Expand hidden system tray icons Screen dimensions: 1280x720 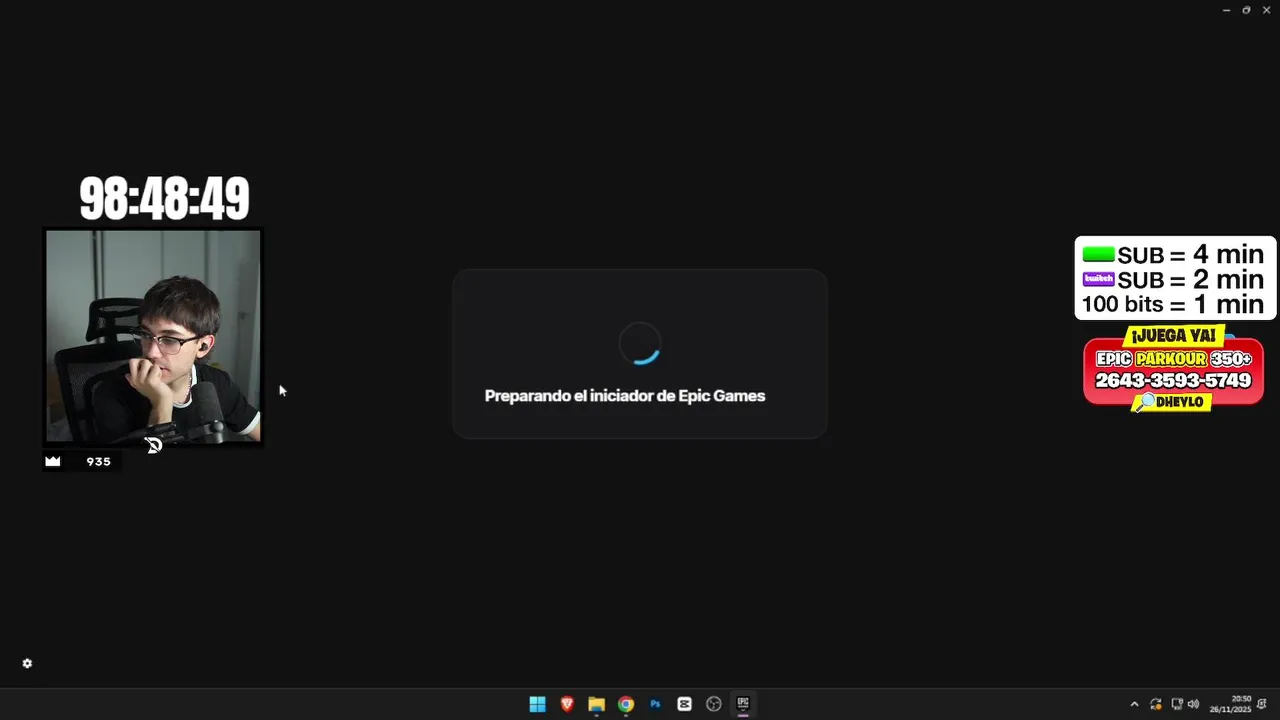click(x=1134, y=704)
